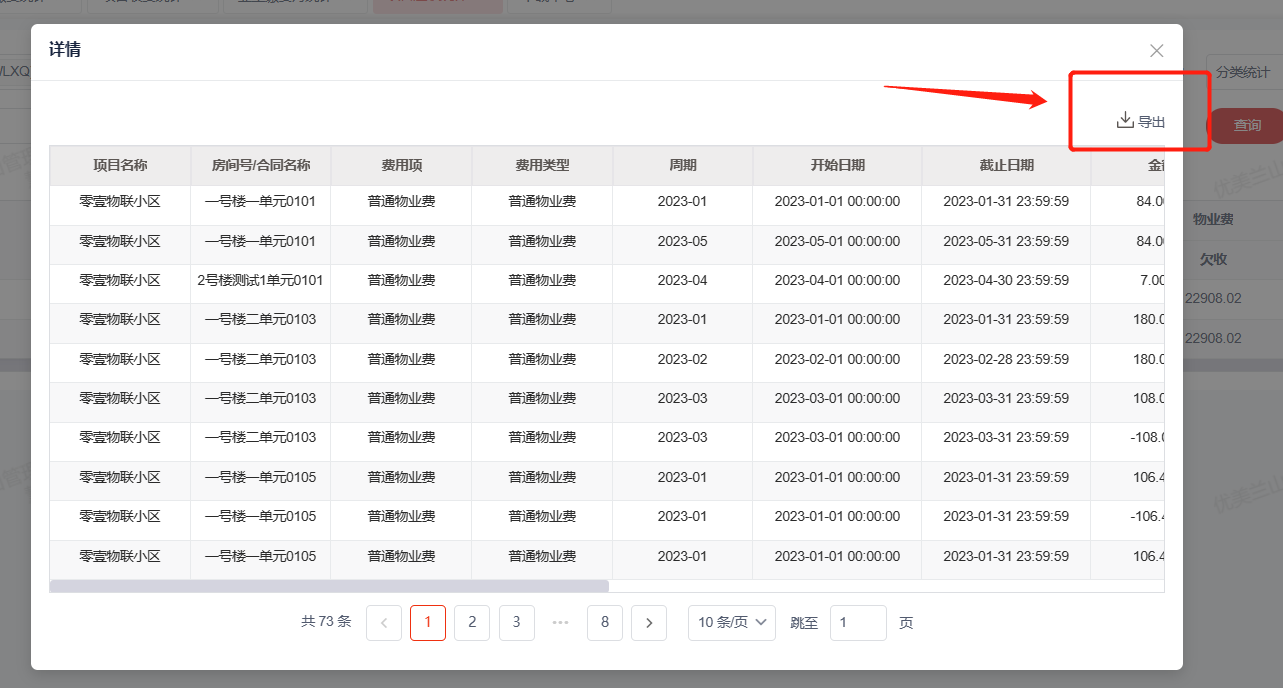Click the 开始日期 column header
The image size is (1283, 688).
pos(838,166)
